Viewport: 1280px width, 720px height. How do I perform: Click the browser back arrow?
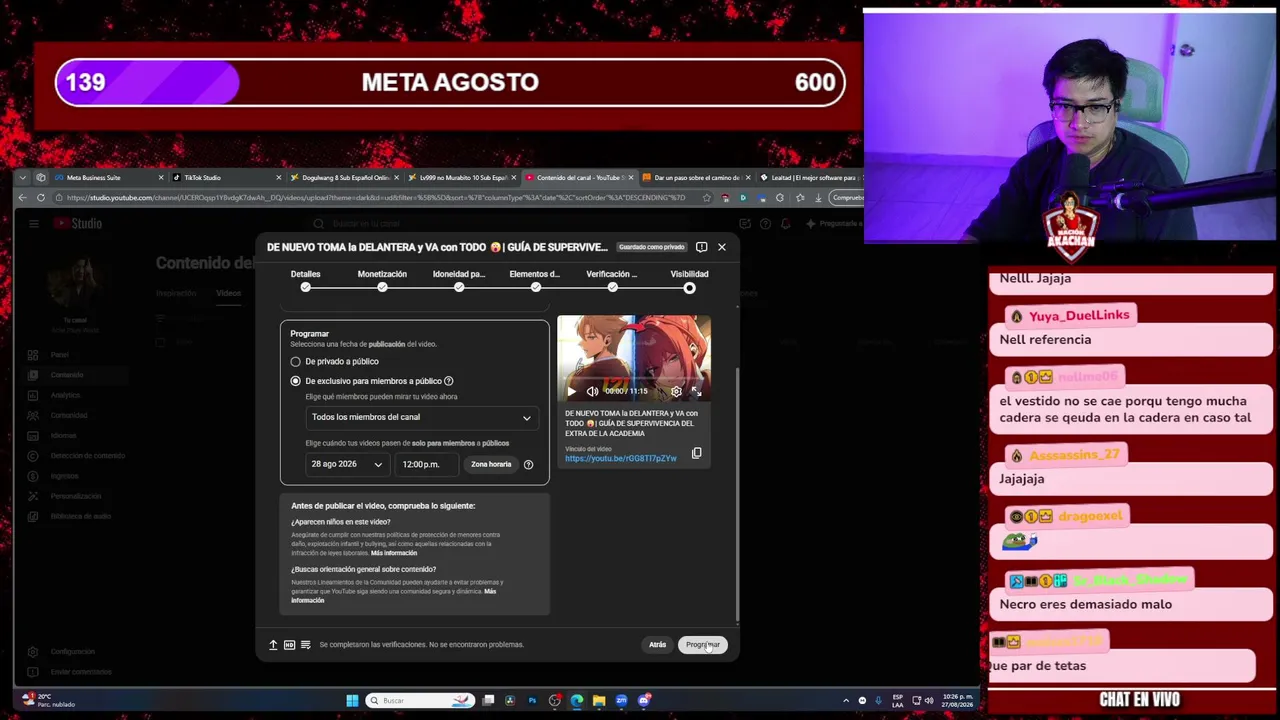point(23,198)
